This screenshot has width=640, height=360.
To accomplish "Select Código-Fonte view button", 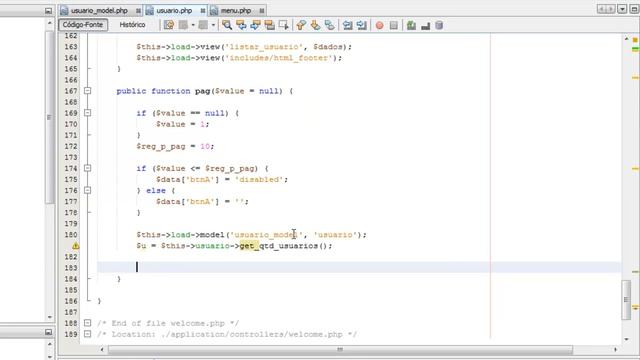I will [x=83, y=25].
